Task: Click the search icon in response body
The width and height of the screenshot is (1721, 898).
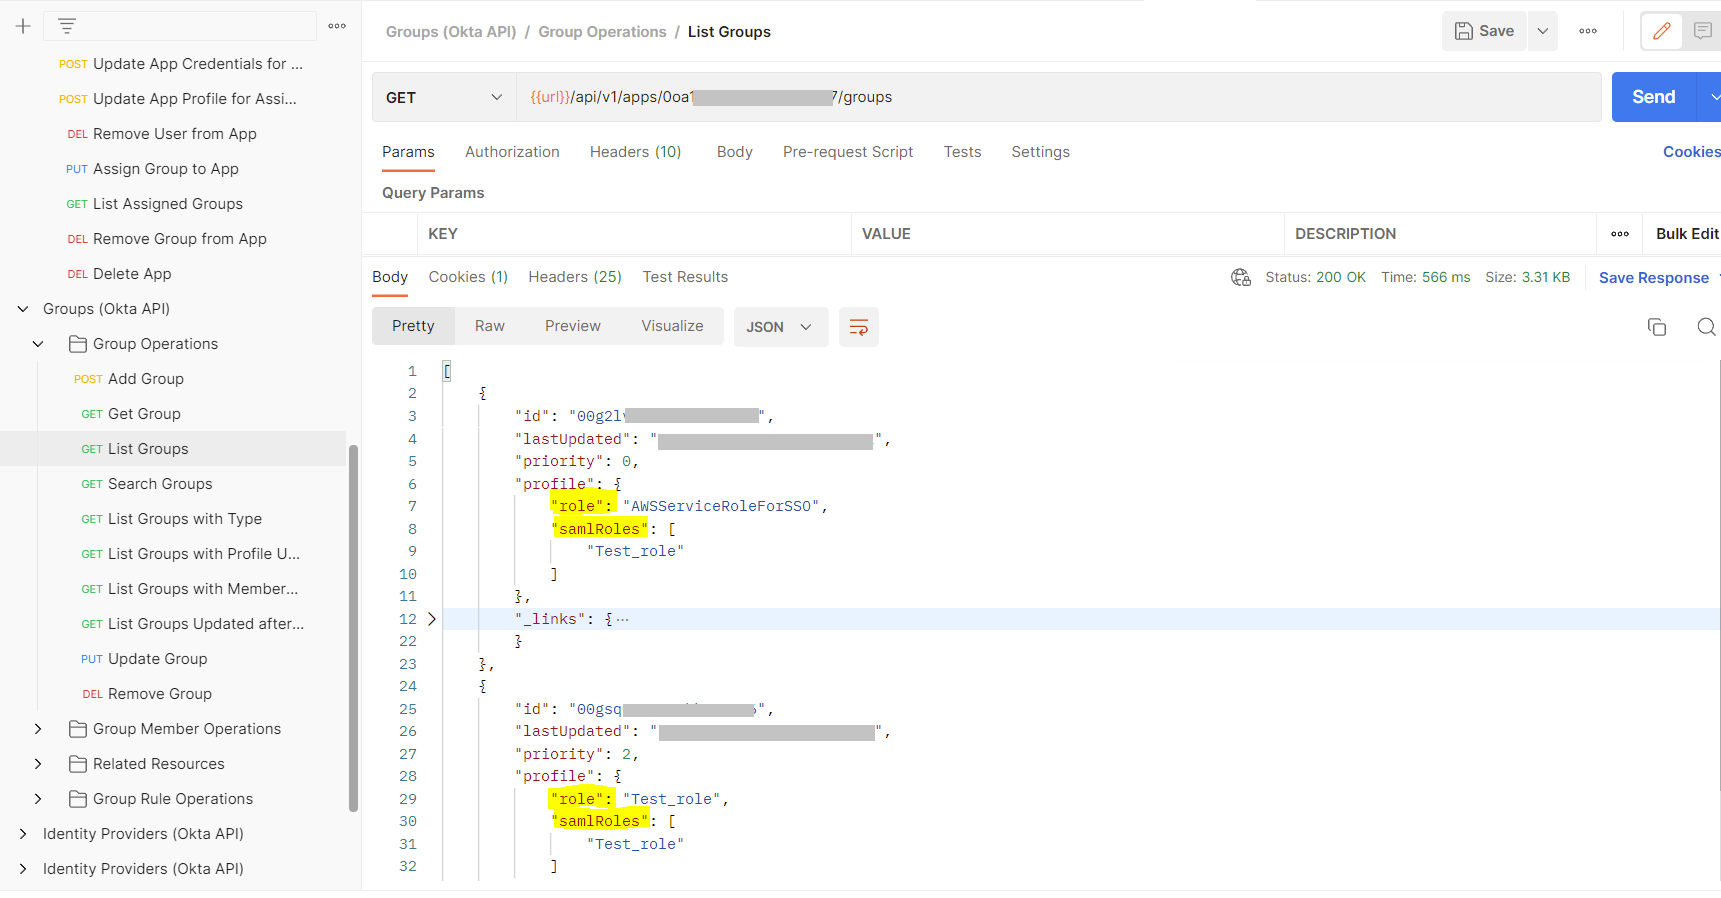Action: [1706, 327]
